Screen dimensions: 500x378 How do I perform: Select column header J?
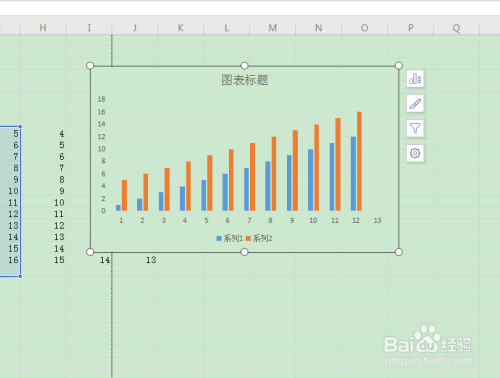(x=135, y=28)
